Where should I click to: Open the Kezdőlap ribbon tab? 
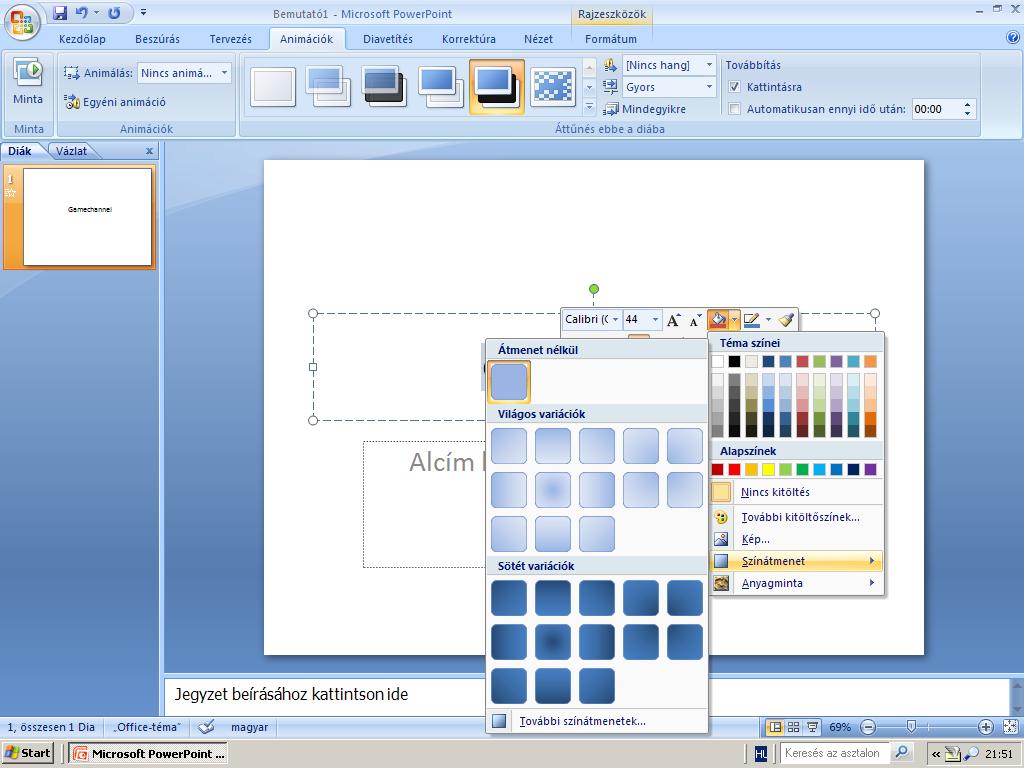tap(82, 39)
